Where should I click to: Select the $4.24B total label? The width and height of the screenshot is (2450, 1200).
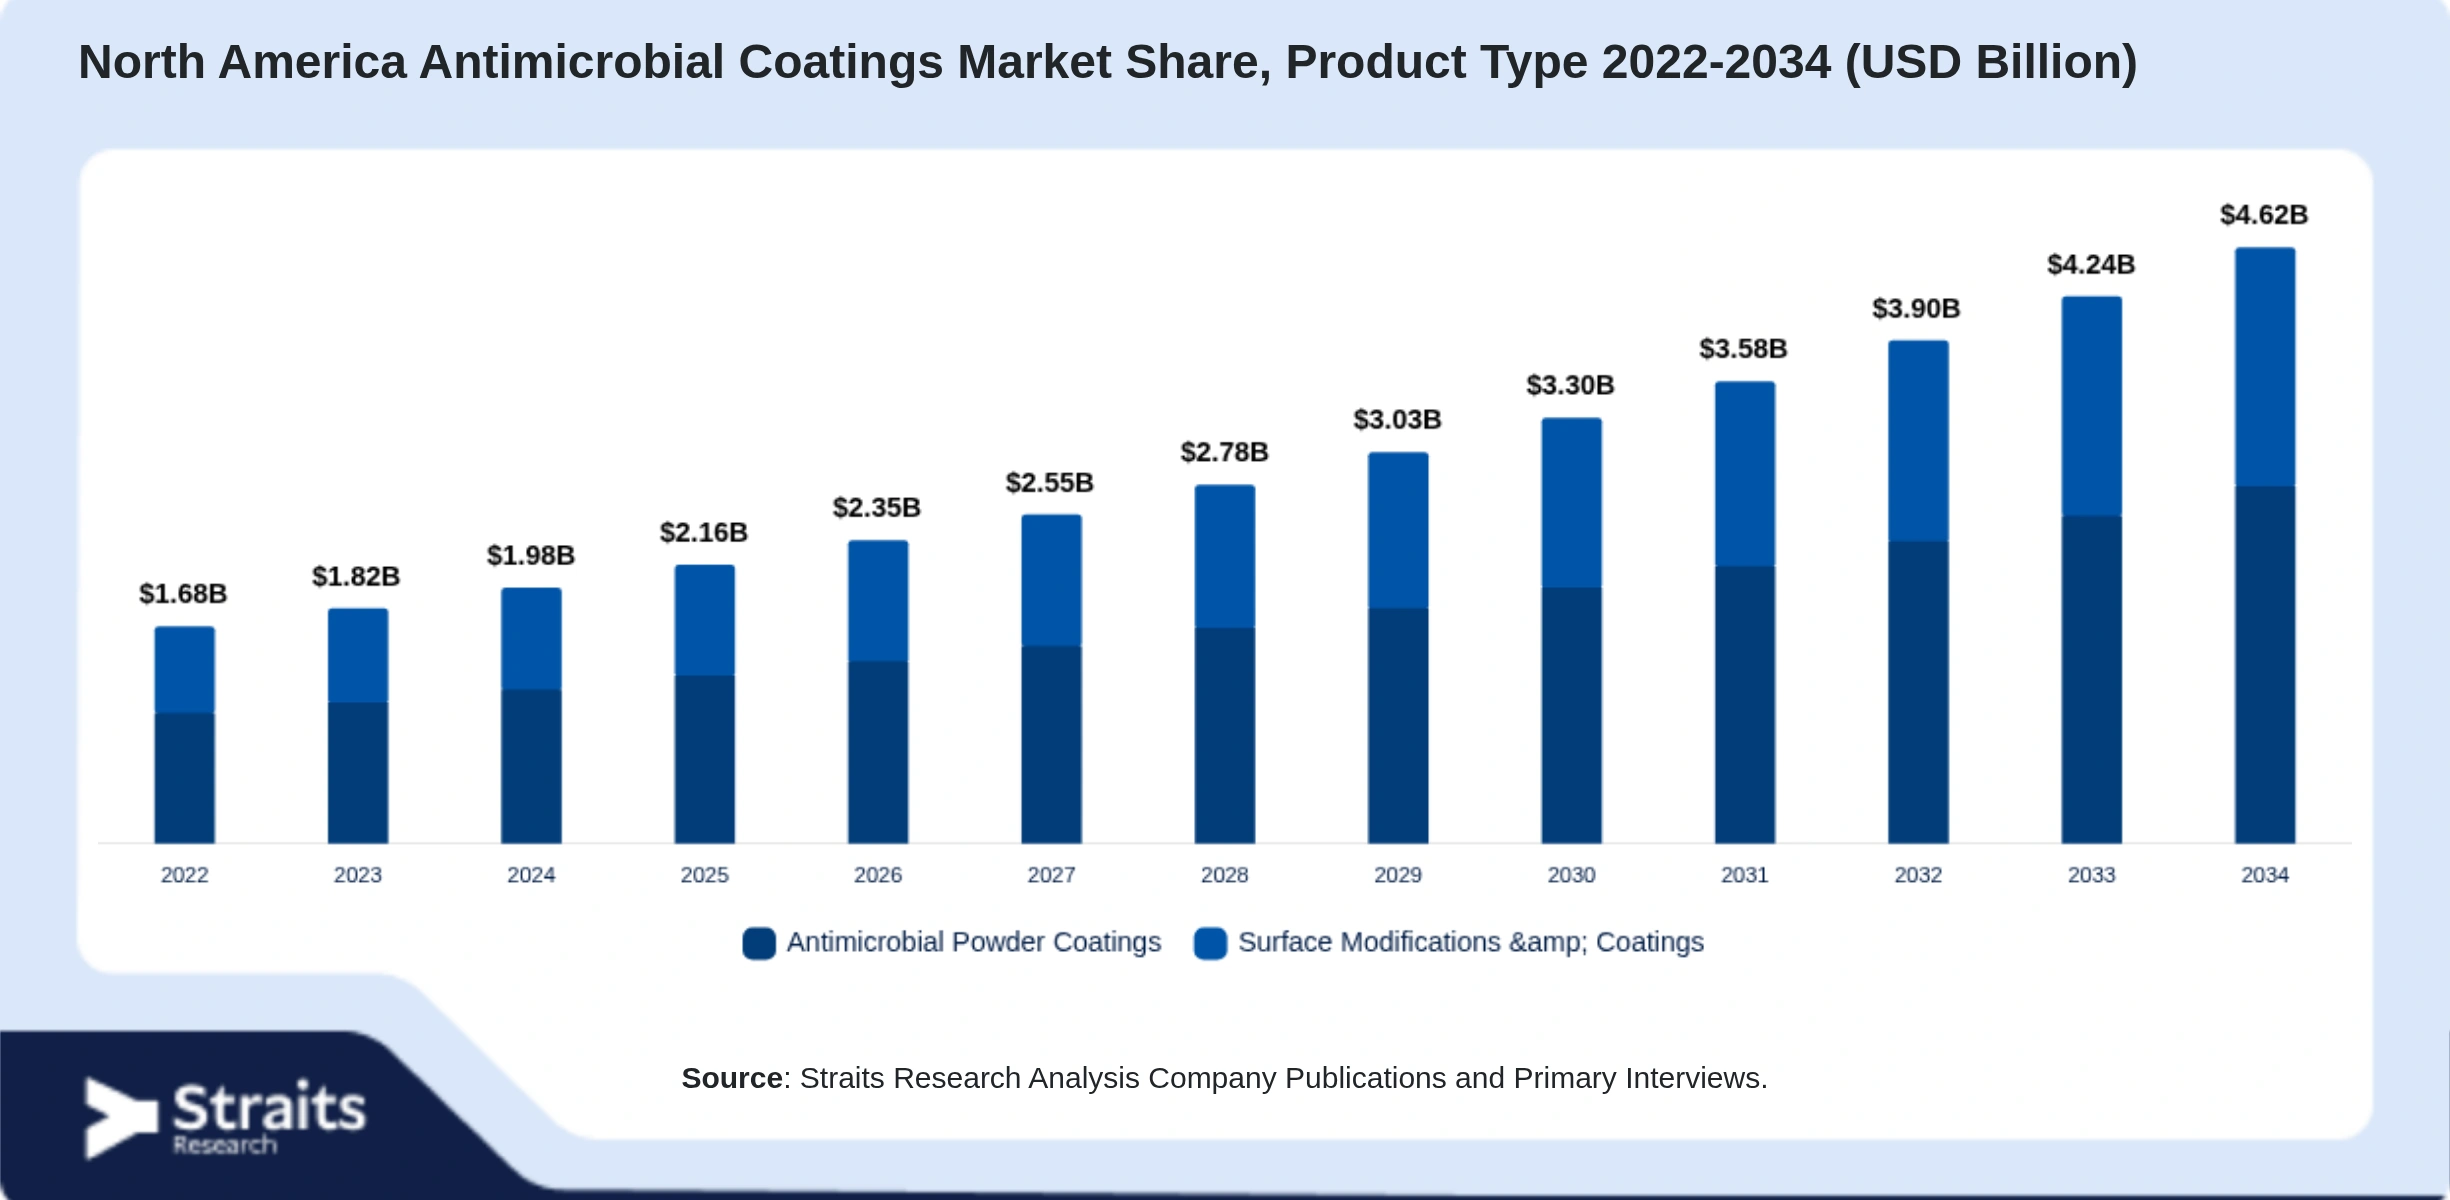(x=2092, y=264)
